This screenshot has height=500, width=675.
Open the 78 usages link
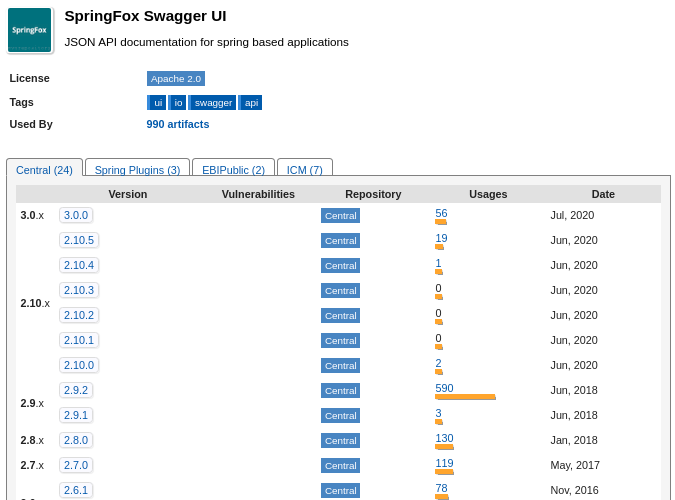[x=441, y=488]
